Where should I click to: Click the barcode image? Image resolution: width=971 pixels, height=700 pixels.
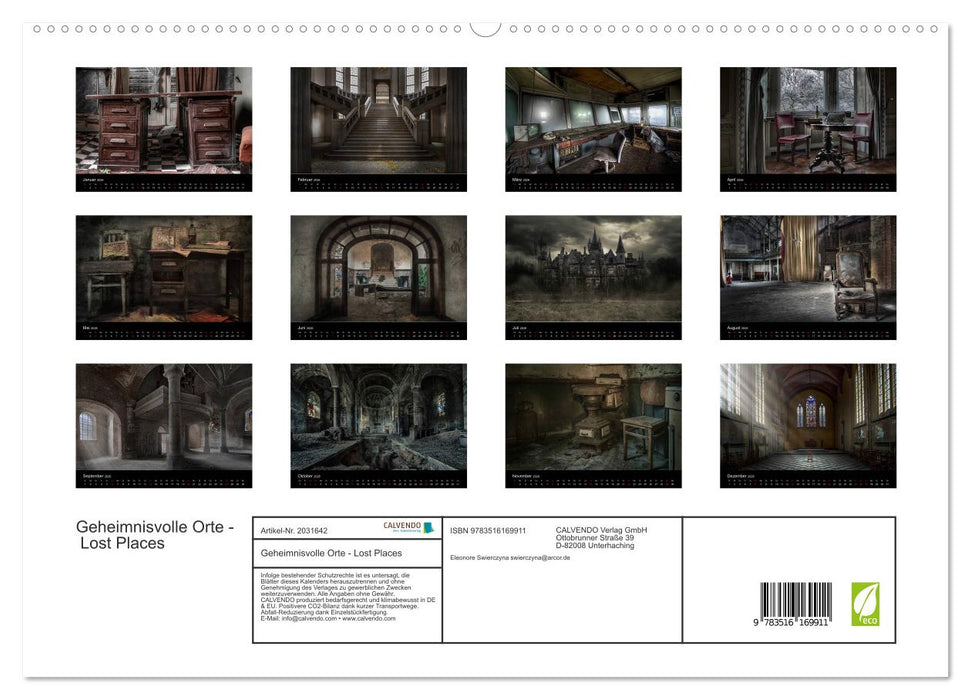coord(796,604)
